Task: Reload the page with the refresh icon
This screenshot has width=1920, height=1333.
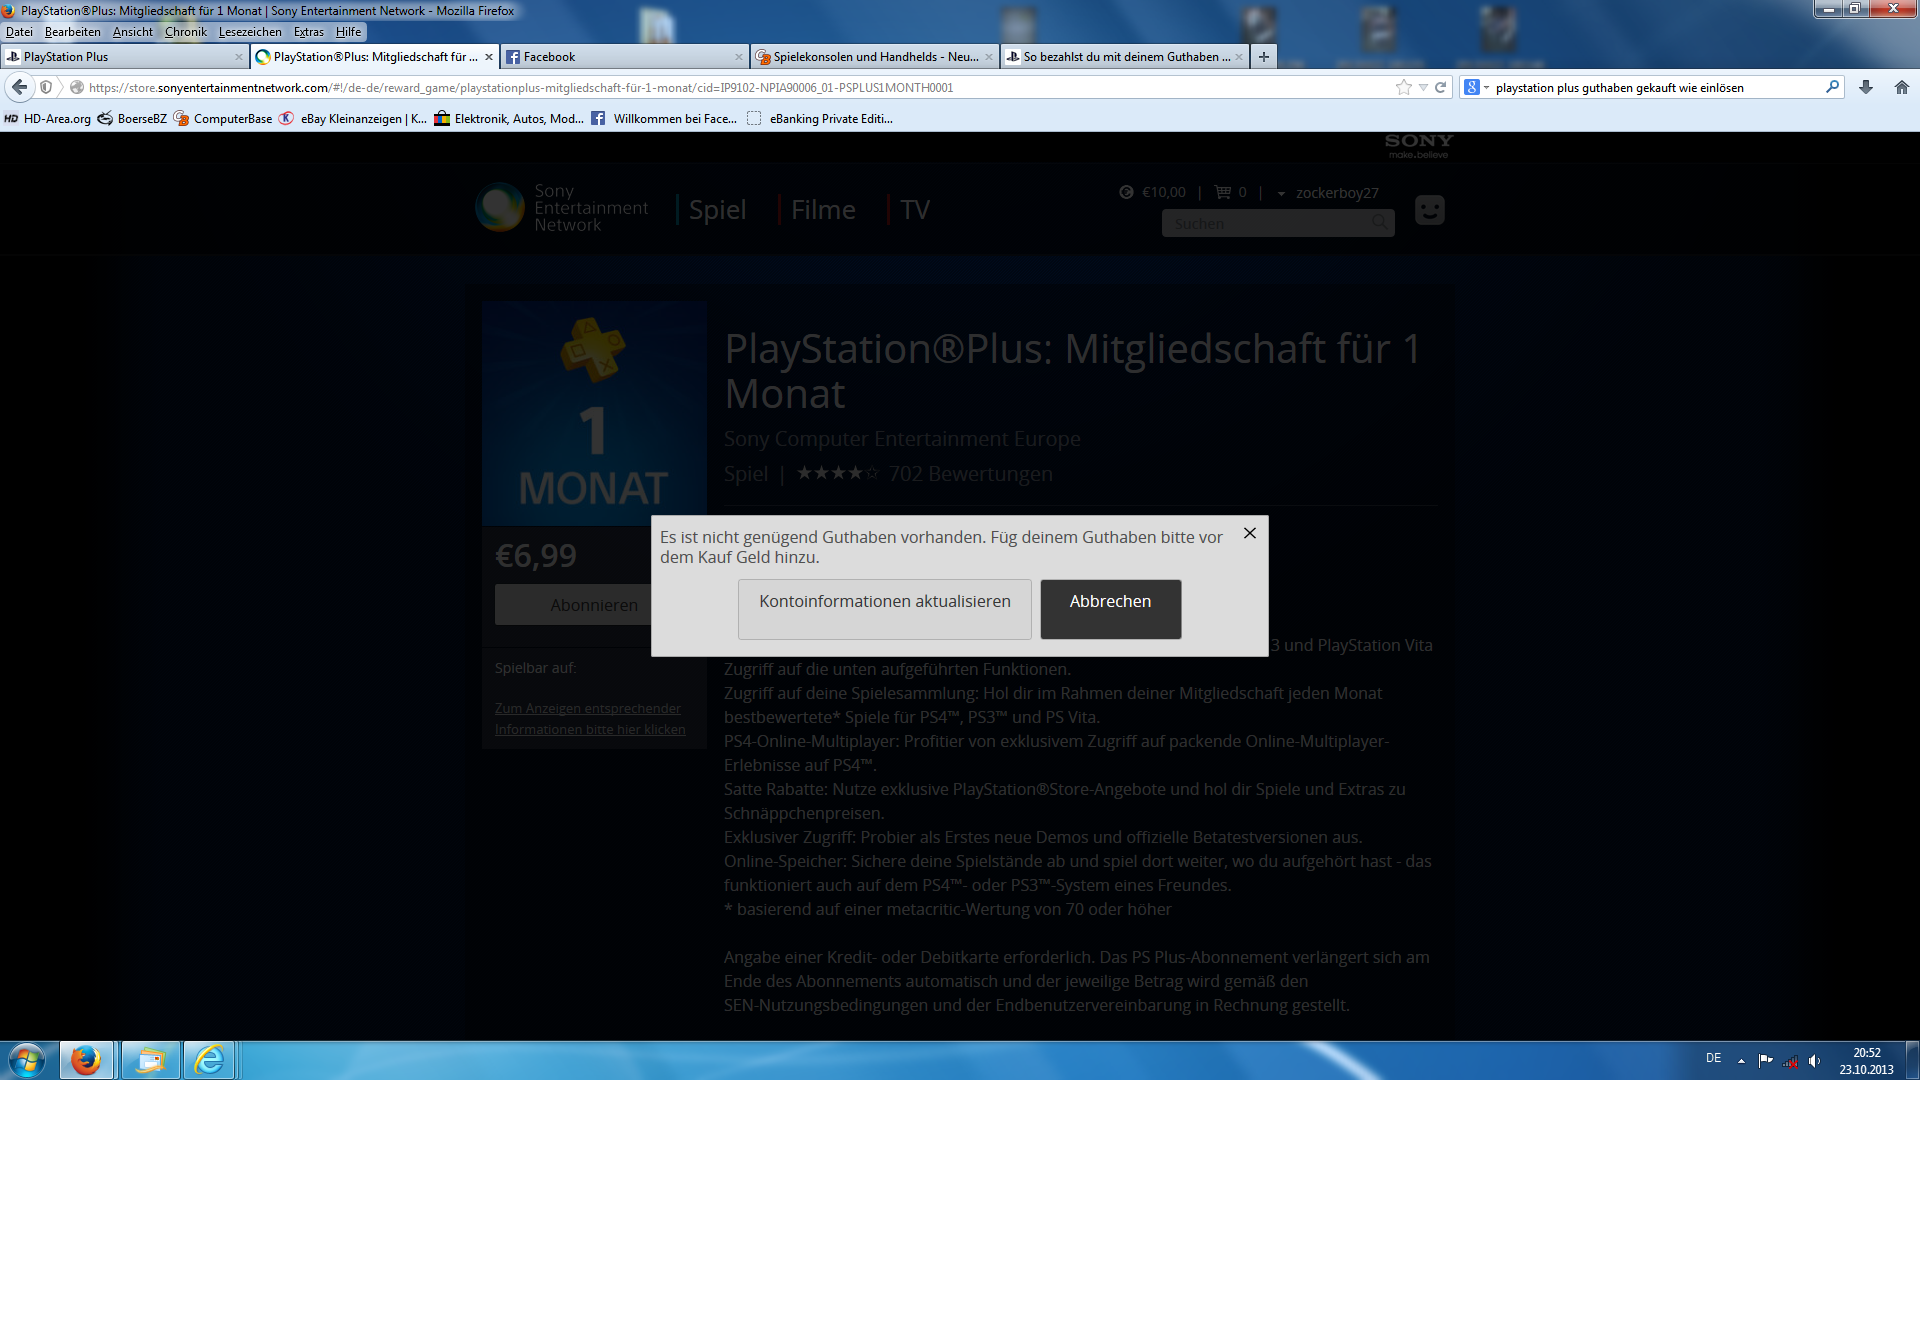Action: pyautogui.click(x=1441, y=87)
